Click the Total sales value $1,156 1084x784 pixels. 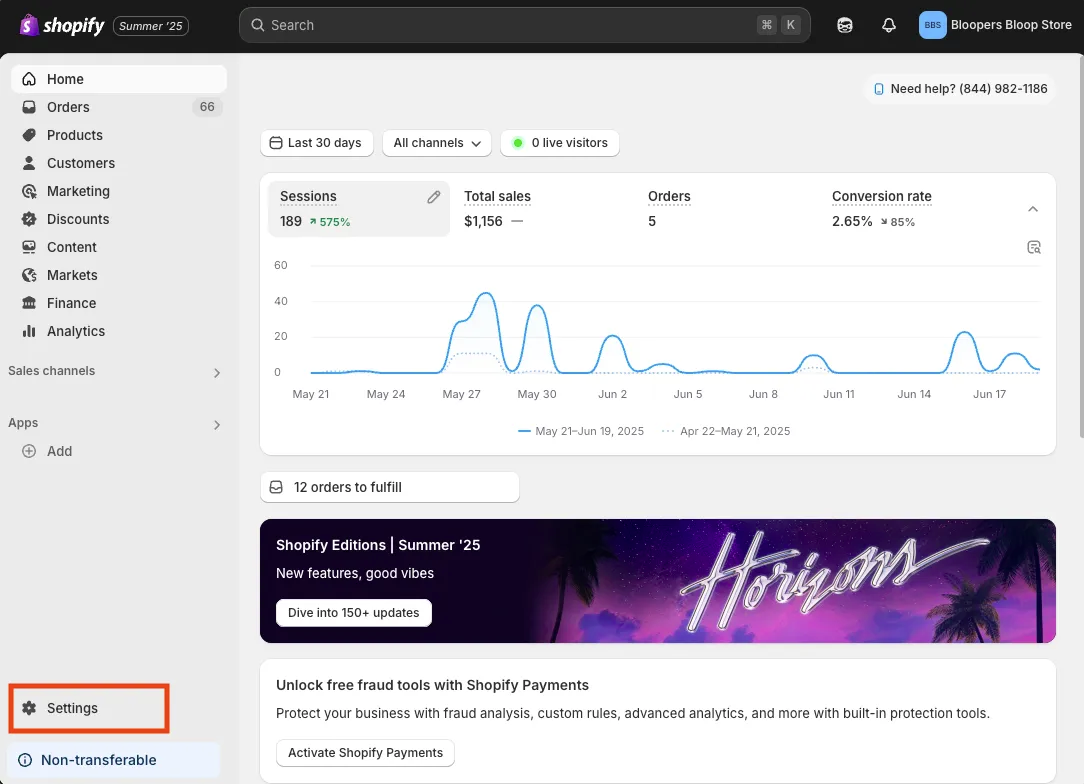click(x=483, y=221)
